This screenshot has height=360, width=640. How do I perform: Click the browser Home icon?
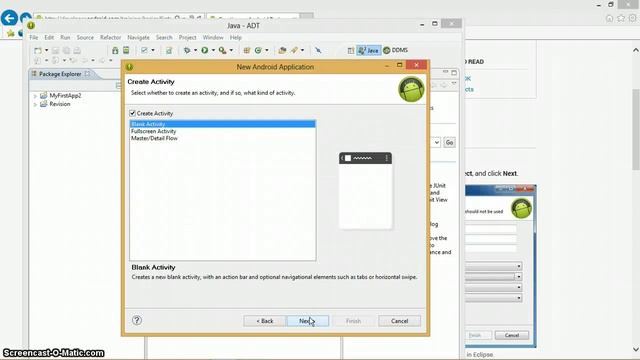[609, 18]
